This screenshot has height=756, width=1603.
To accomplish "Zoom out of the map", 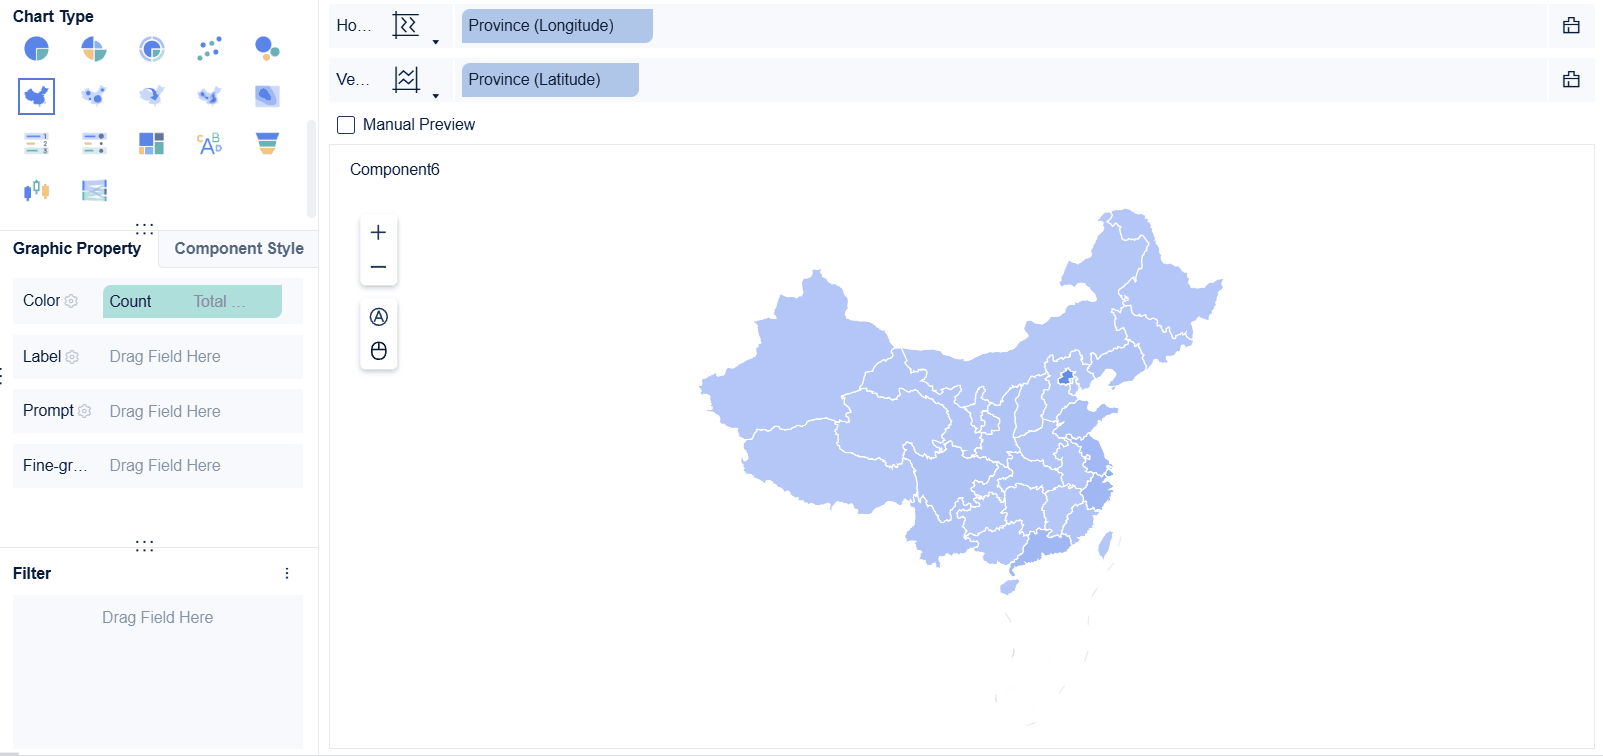I will pyautogui.click(x=378, y=267).
